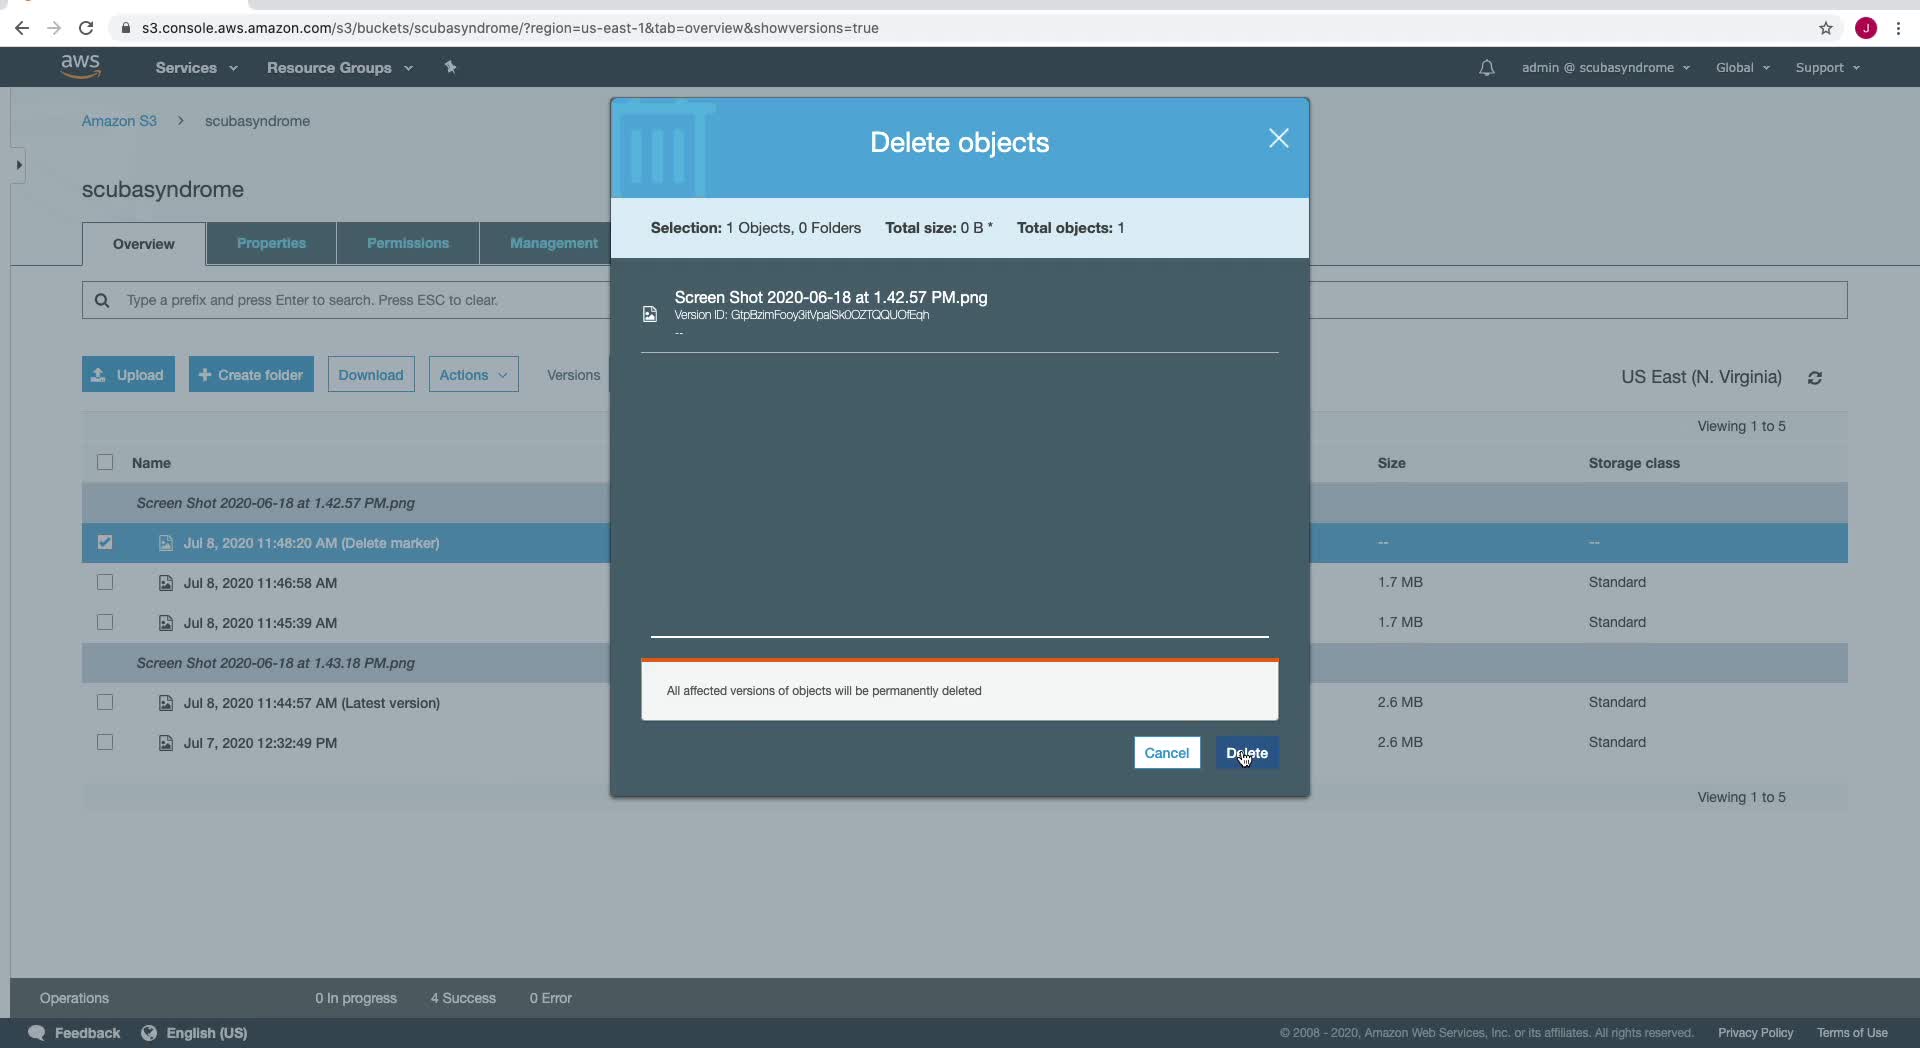Check the 11:45:39 AM version checkbox
The height and width of the screenshot is (1048, 1920).
tap(105, 622)
